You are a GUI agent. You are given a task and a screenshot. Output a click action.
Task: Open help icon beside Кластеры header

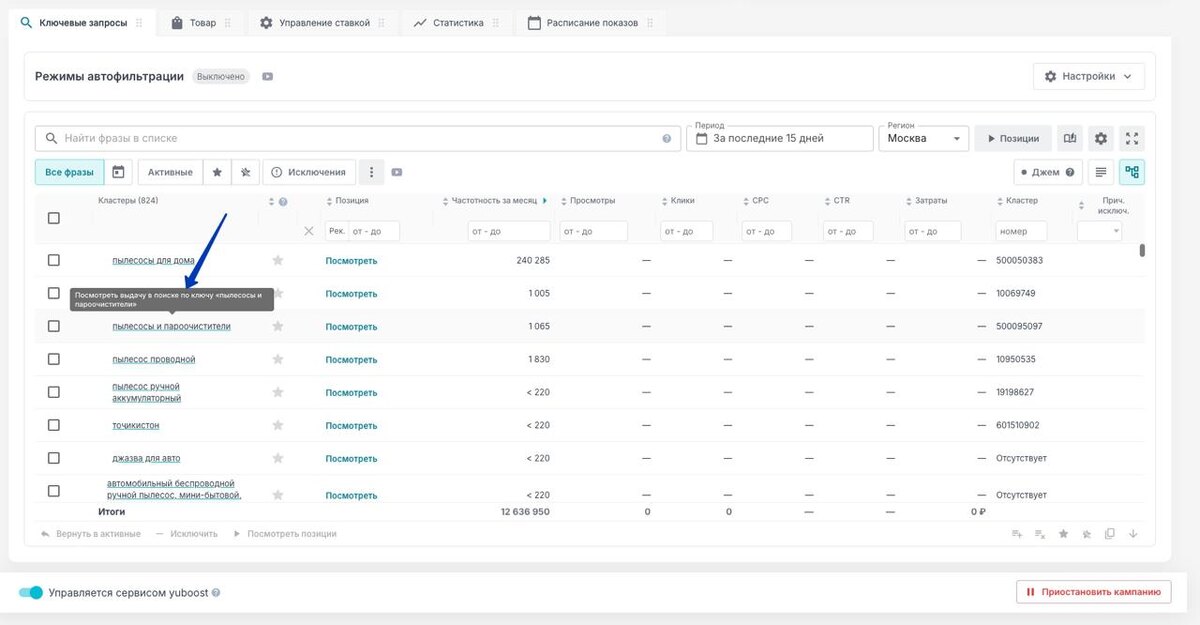[x=283, y=202]
